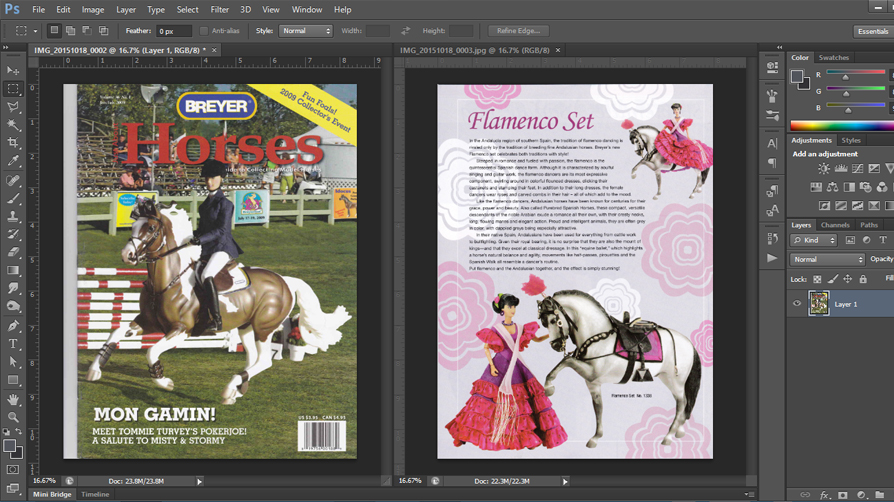Hide Layer 1 using eye icon
Screen dimensions: 894x502
coord(797,304)
